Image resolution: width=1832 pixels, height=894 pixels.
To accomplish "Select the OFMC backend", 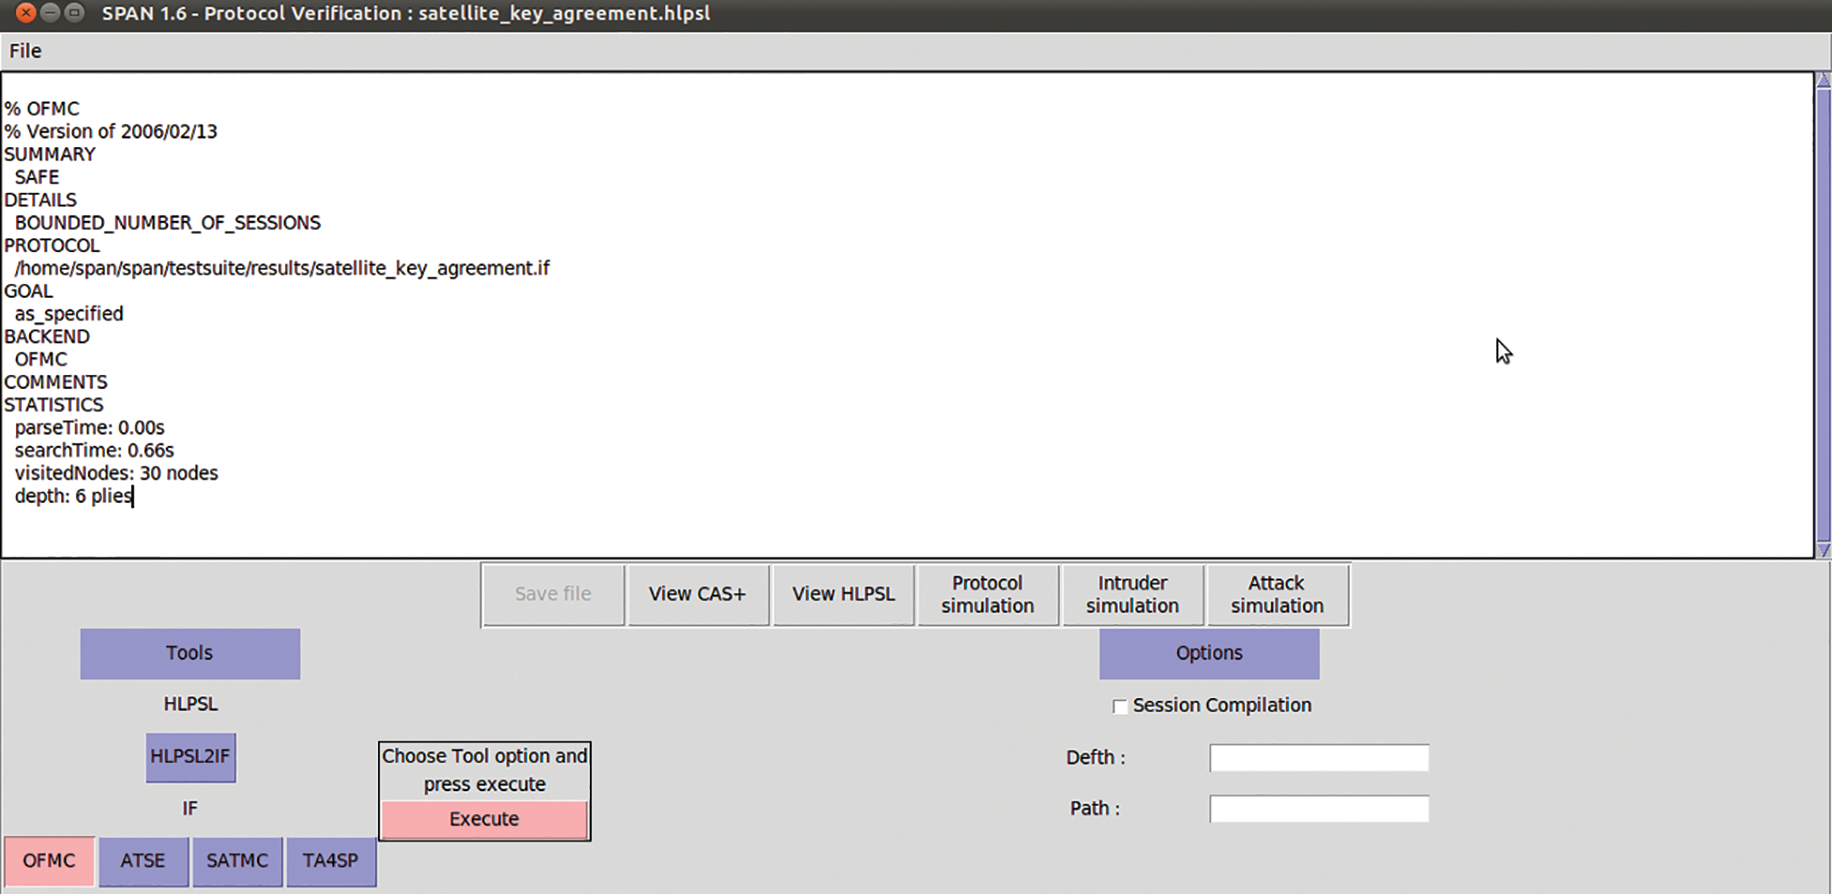I will click(x=49, y=861).
